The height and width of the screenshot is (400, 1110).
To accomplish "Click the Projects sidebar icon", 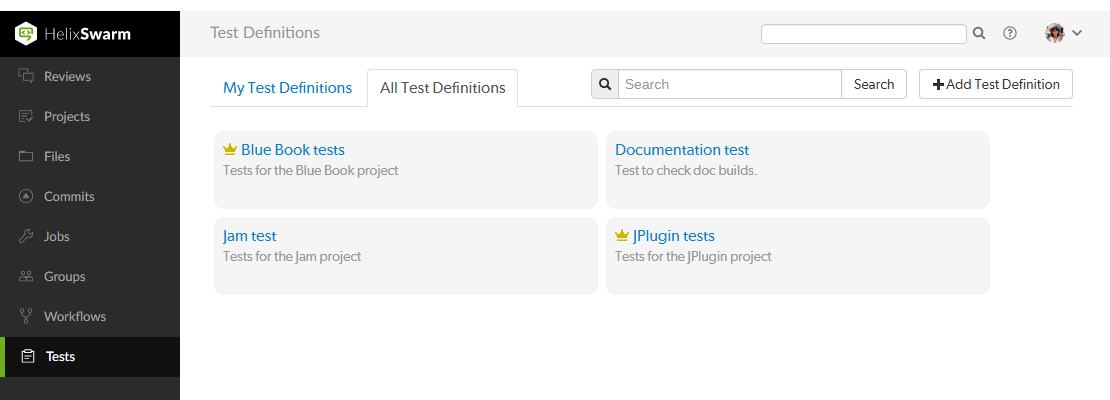I will [26, 116].
